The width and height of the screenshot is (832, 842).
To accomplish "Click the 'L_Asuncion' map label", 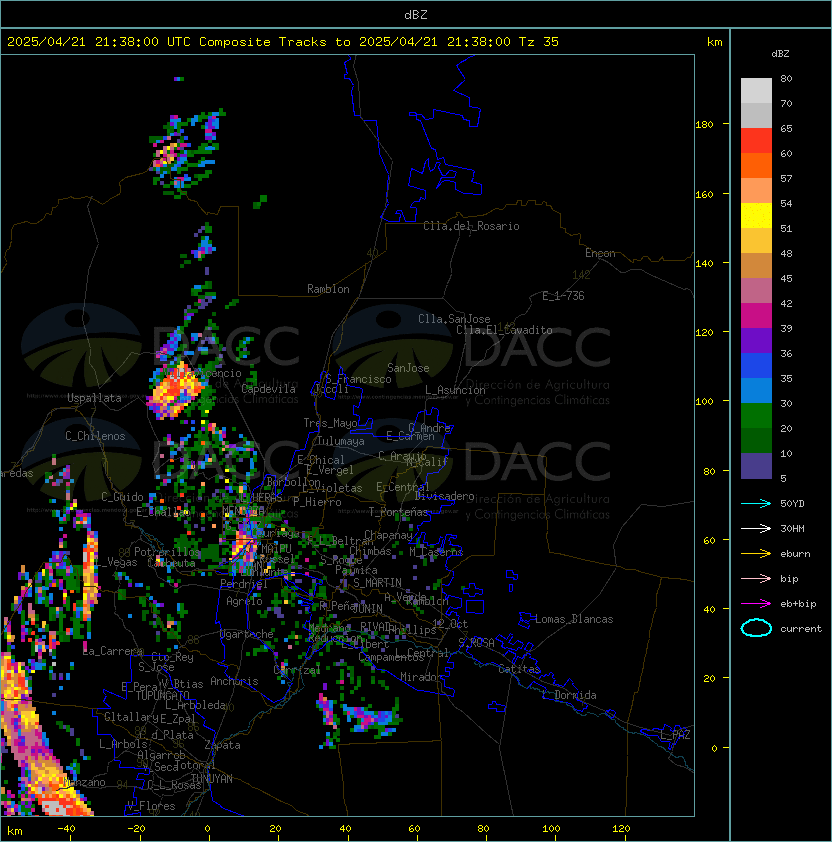I will [x=455, y=390].
